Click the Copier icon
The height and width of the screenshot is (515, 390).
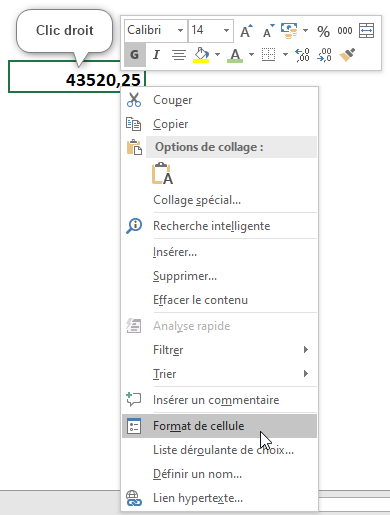click(x=134, y=124)
